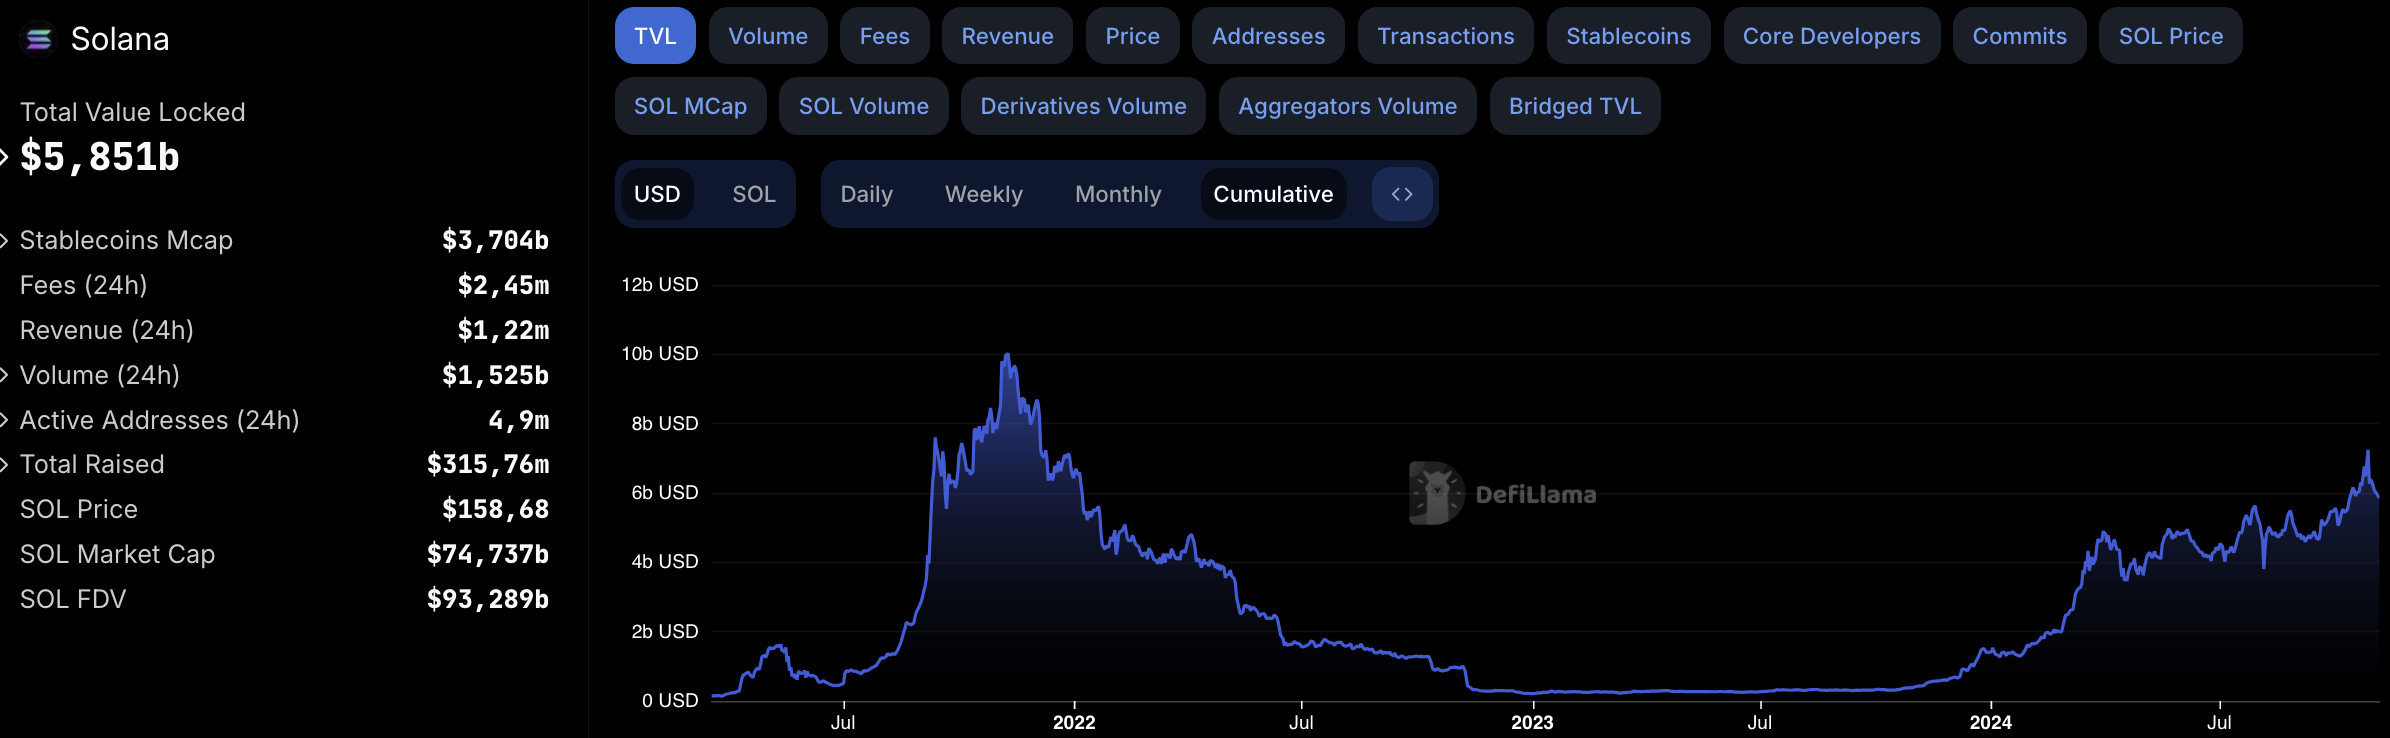2390x738 pixels.
Task: Enable the SOL Volume chart metric
Action: [864, 106]
